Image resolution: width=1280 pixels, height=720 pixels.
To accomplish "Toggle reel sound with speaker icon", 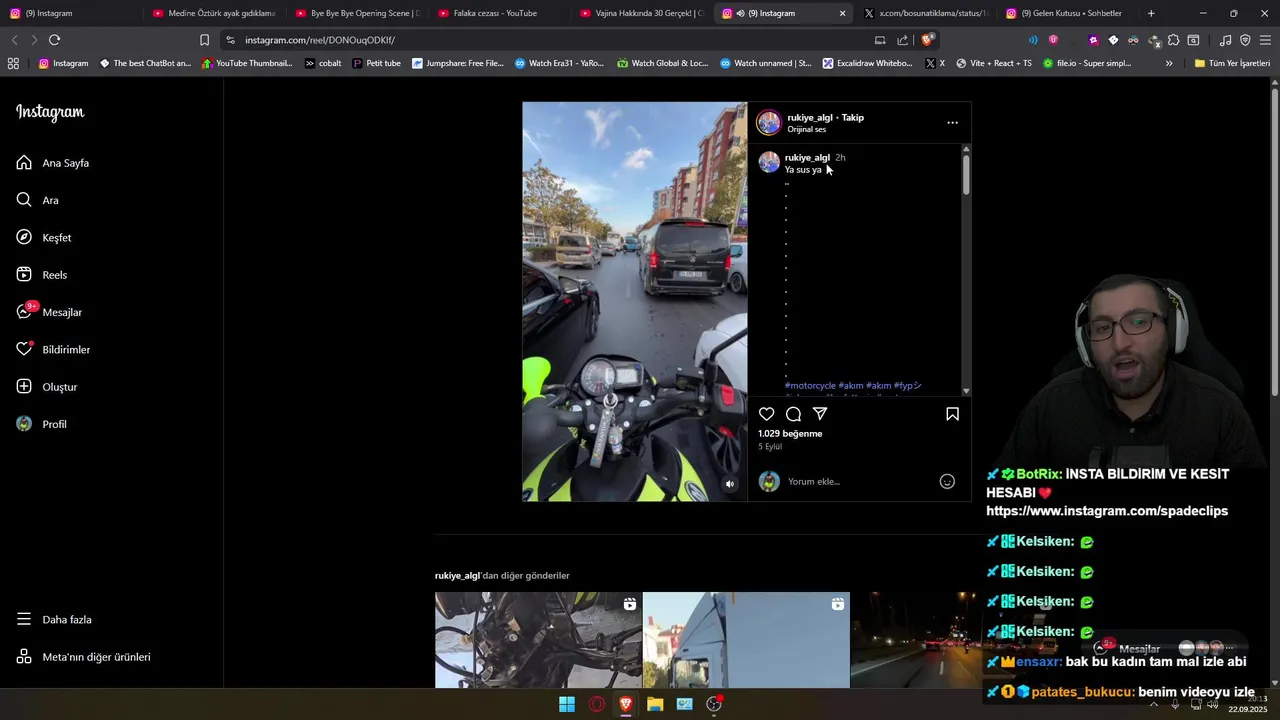I will pos(729,484).
